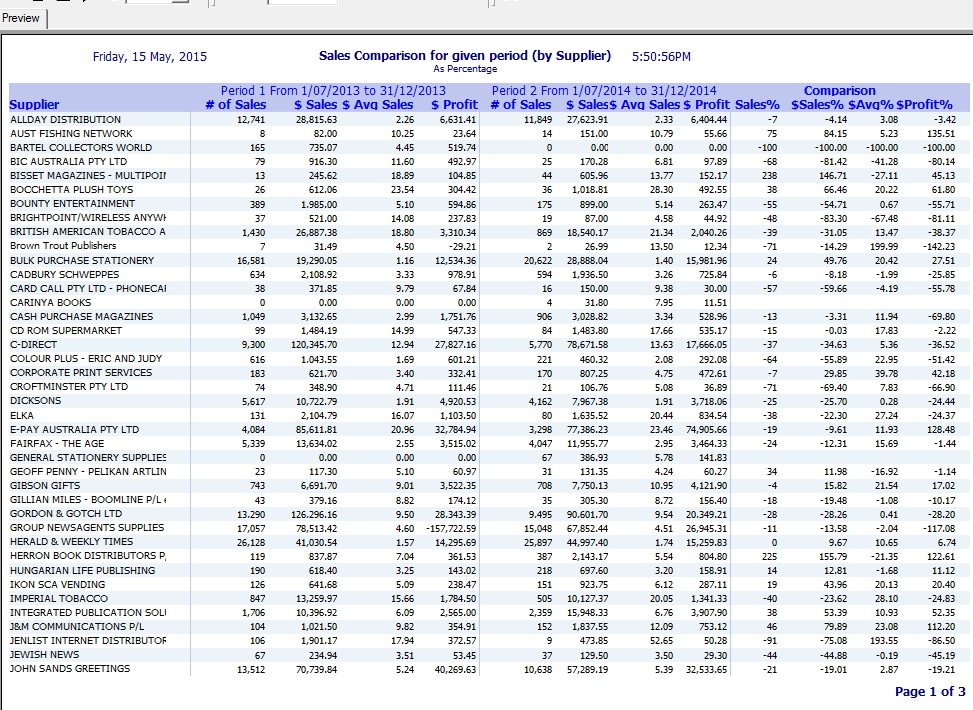
Task: Select the IKON SCA VENDING supplier name
Action: [x=58, y=584]
